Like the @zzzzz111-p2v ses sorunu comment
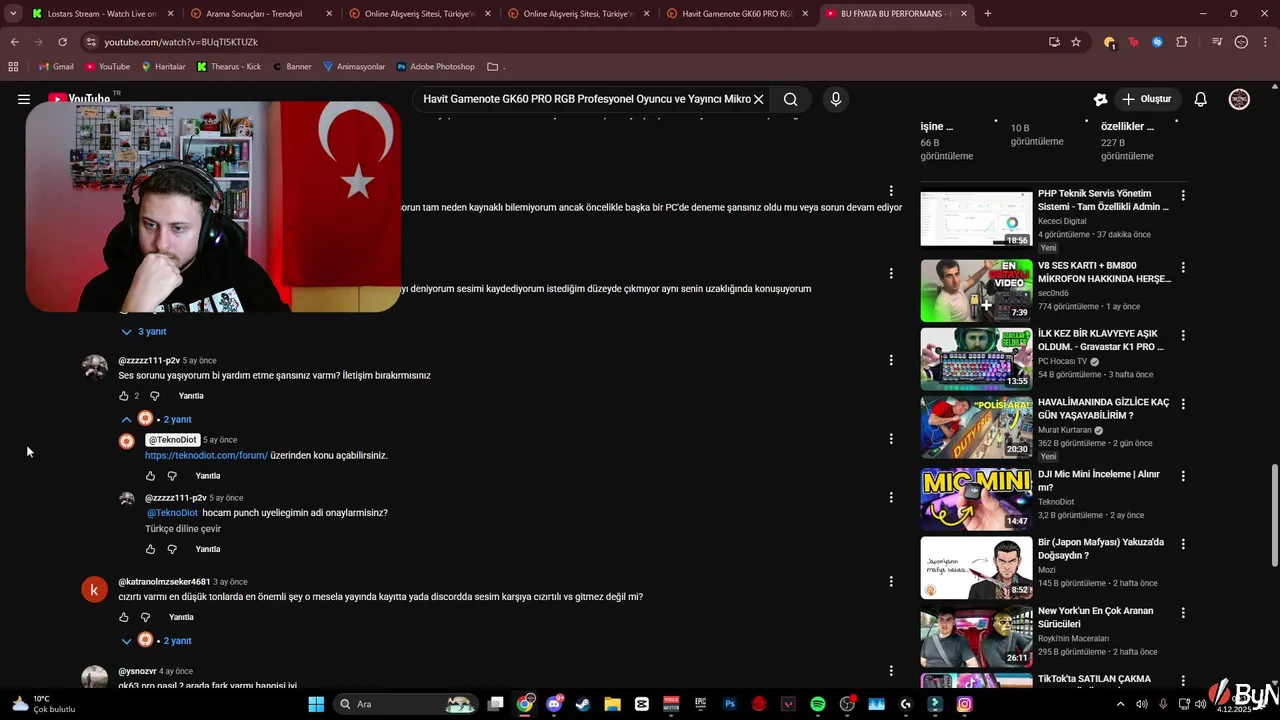Viewport: 1280px width, 720px height. [x=124, y=396]
